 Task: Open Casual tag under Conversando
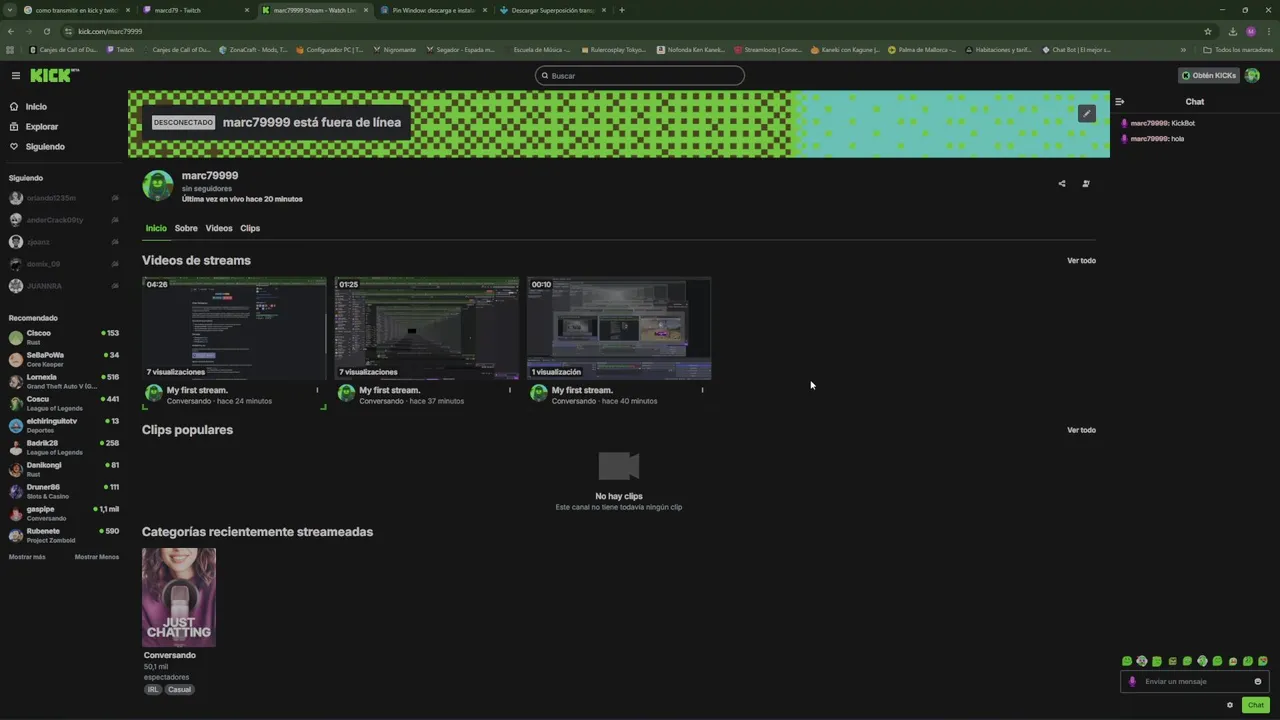179,690
